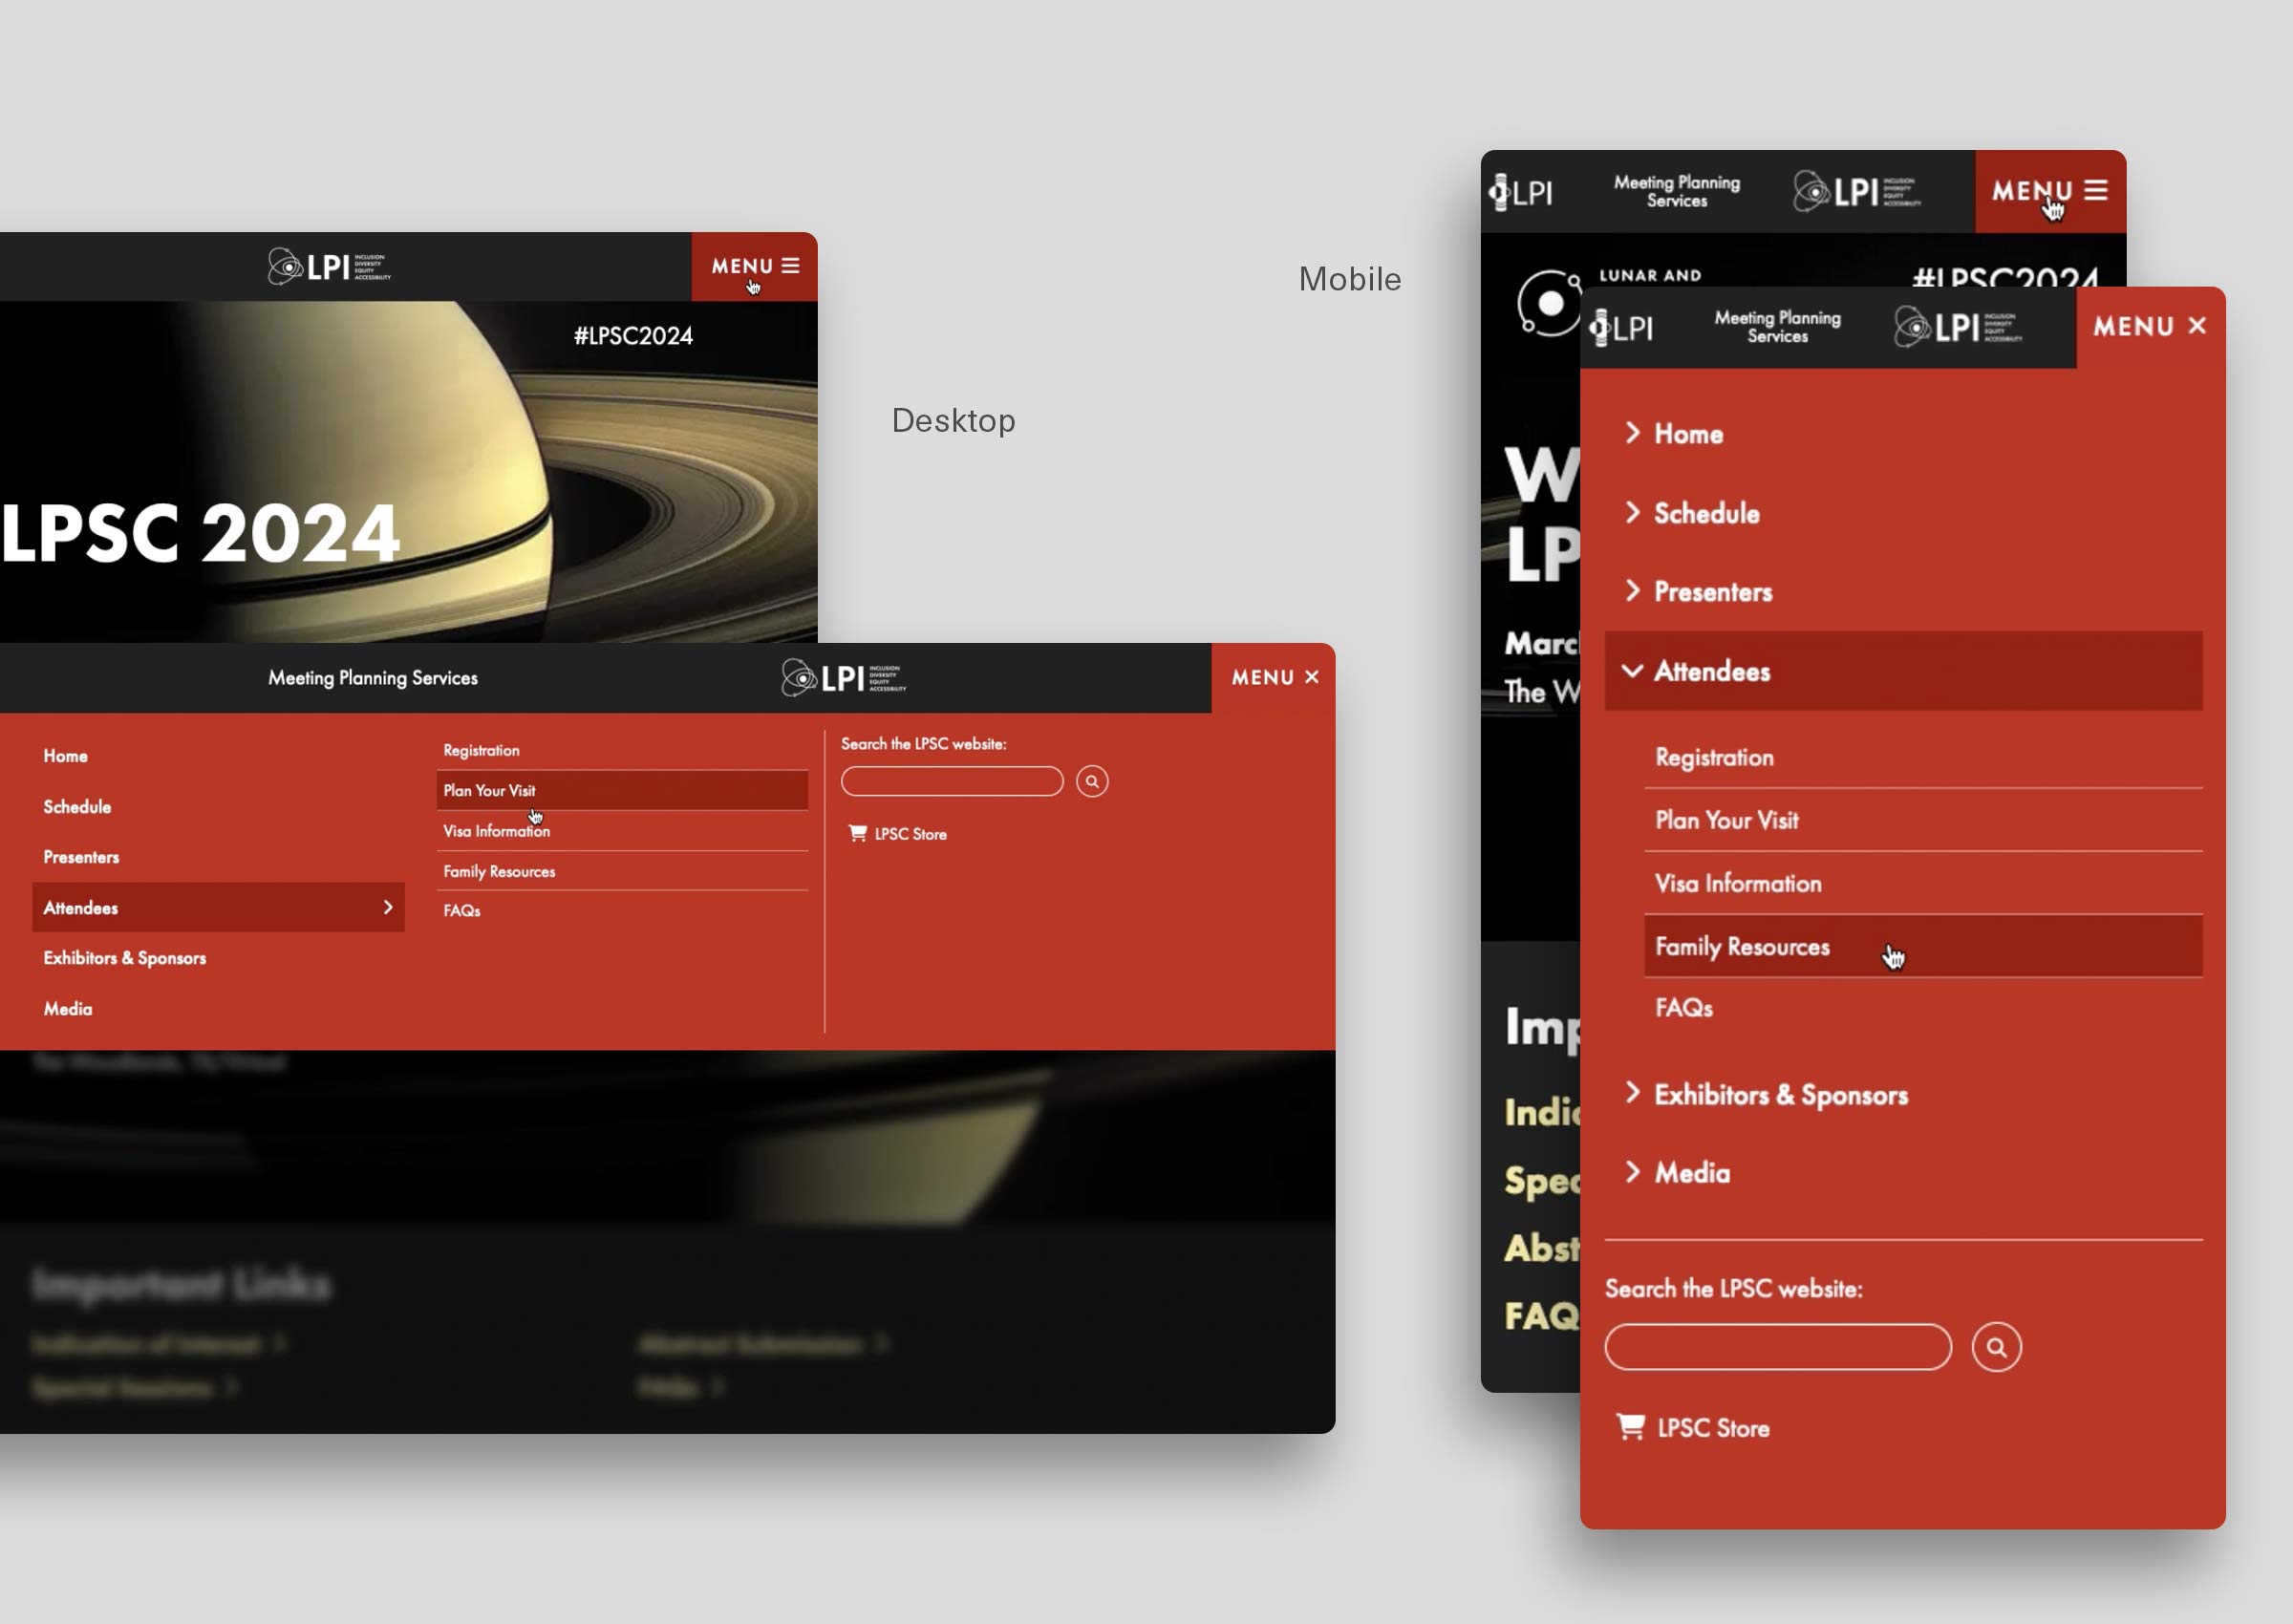Close the open desktop MENU
Viewport: 2293px width, 1624px height.
pos(1274,677)
